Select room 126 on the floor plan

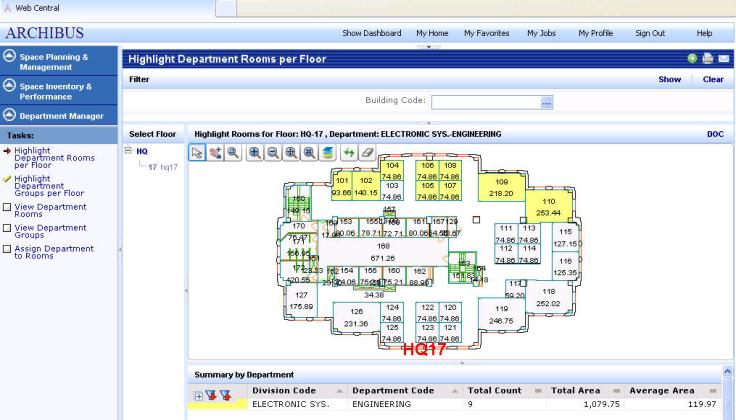(x=356, y=318)
